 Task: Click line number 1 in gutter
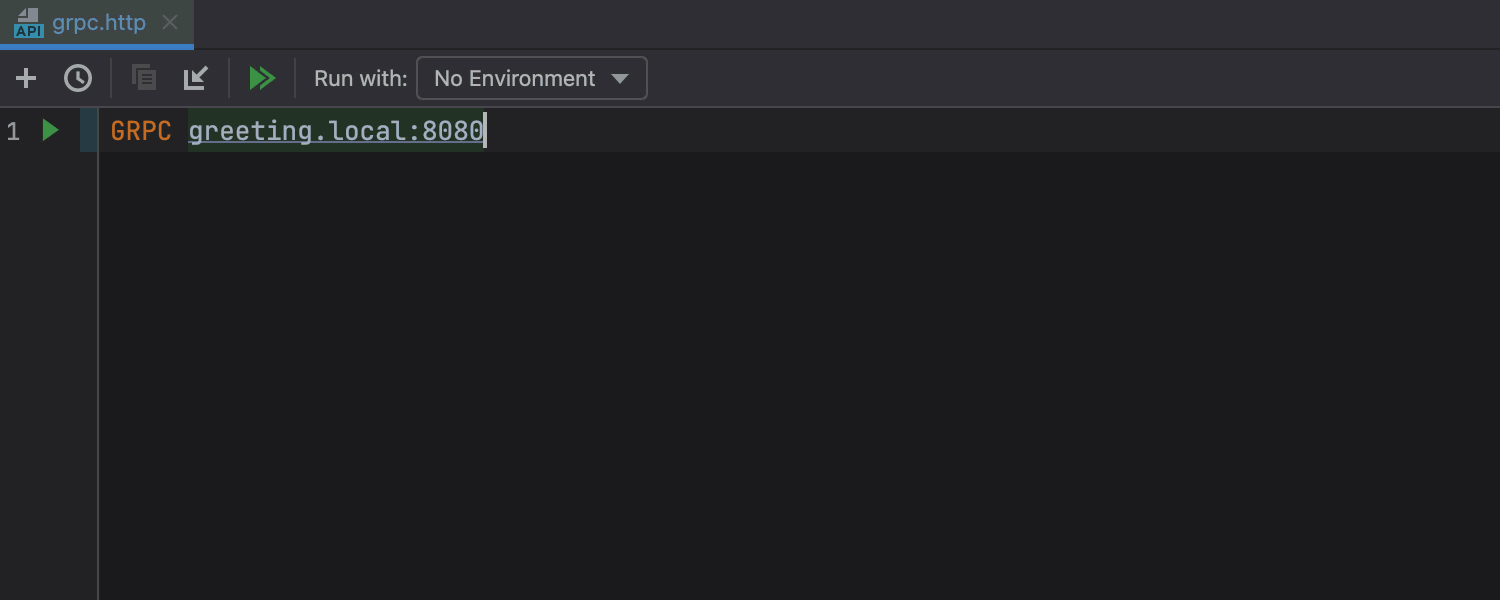[13, 131]
